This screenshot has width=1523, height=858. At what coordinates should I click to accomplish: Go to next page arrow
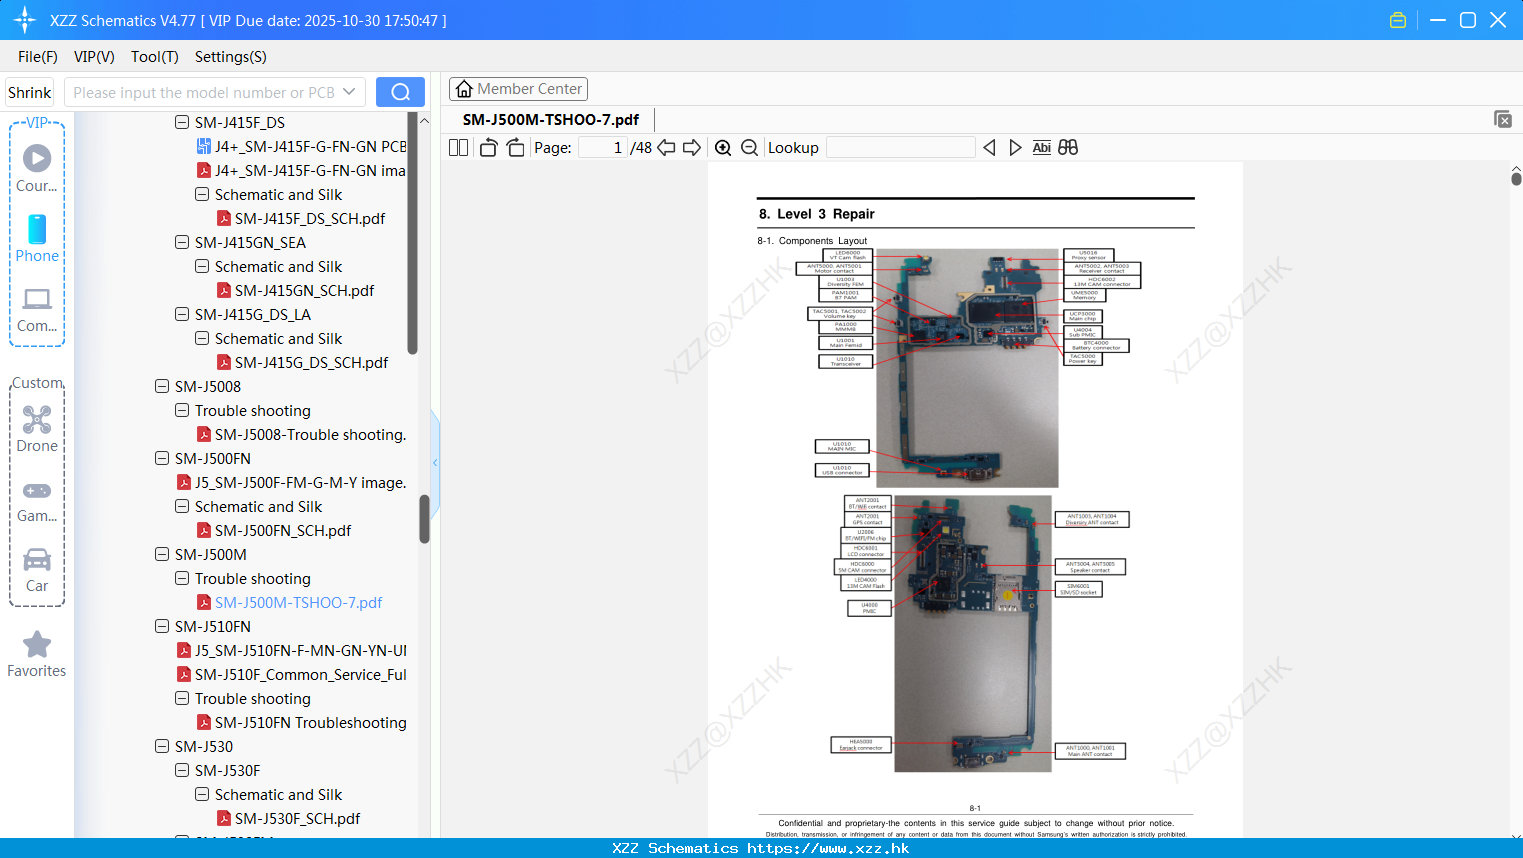point(692,148)
